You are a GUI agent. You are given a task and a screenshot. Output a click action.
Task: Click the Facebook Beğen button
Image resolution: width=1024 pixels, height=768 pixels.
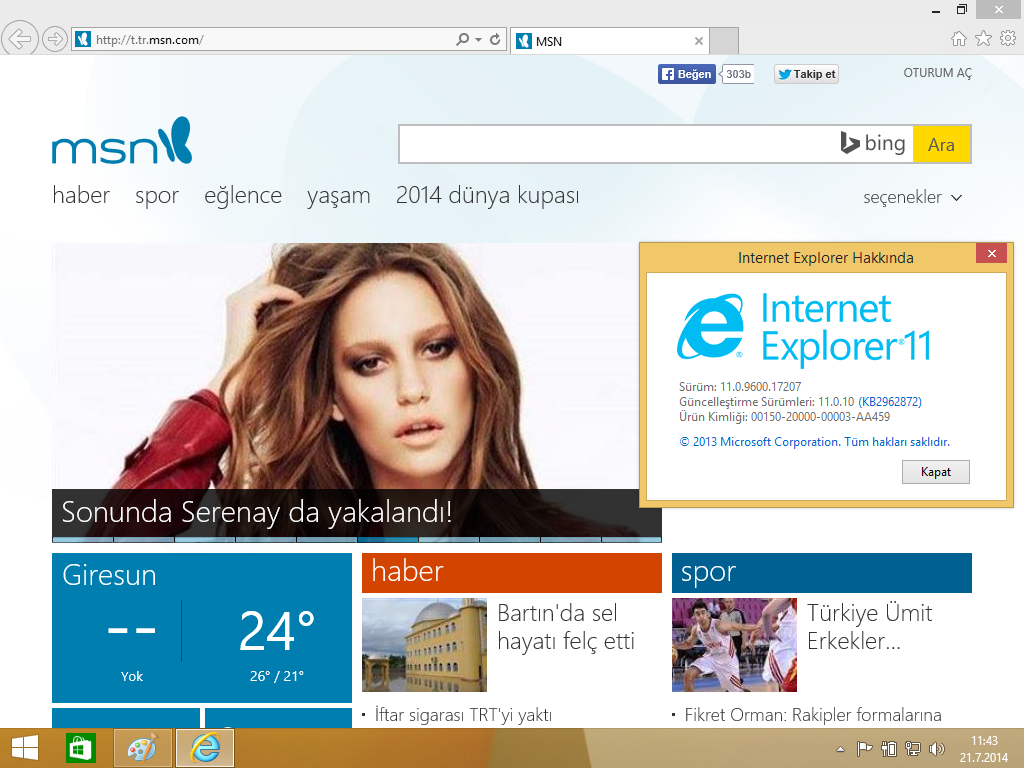(x=686, y=74)
